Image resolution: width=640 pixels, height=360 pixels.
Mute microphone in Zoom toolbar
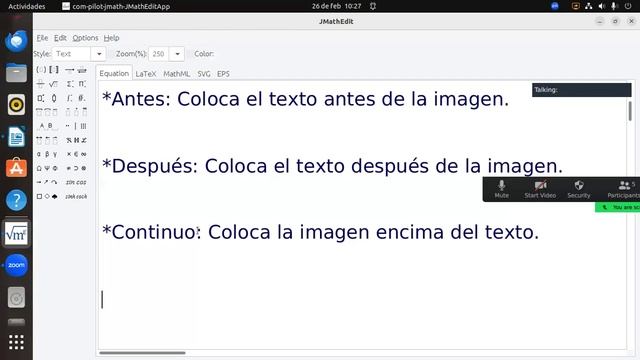pos(502,189)
